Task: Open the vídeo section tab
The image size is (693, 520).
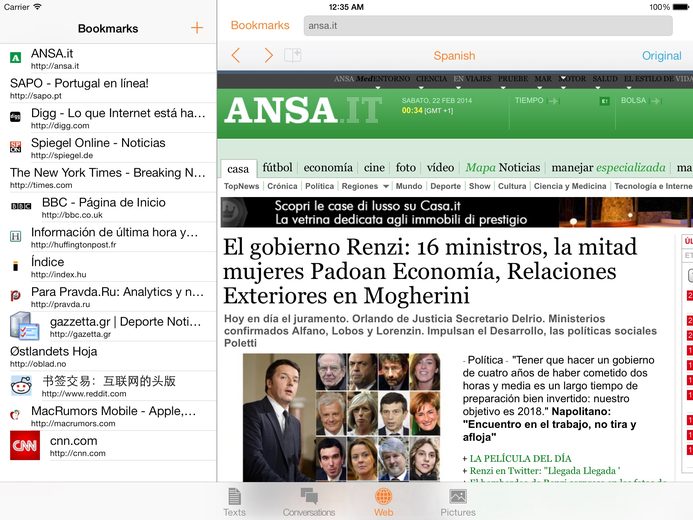Action: pos(440,167)
